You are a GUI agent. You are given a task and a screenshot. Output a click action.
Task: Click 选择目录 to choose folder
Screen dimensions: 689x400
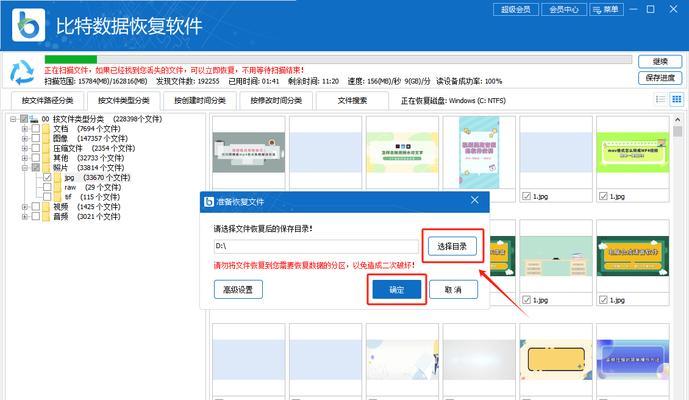[x=452, y=246]
